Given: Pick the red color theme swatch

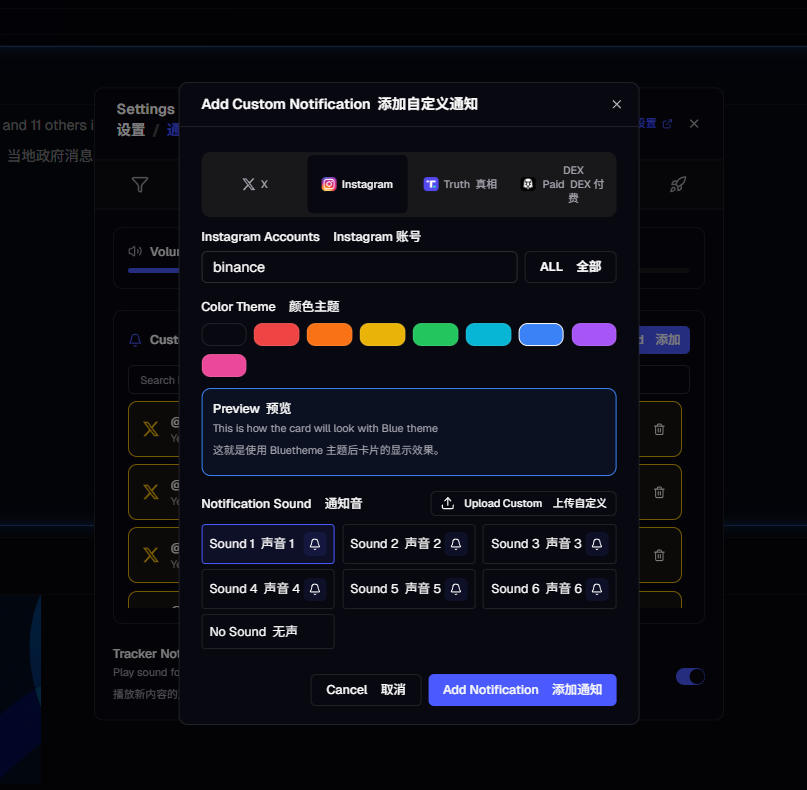Looking at the screenshot, I should tap(276, 335).
